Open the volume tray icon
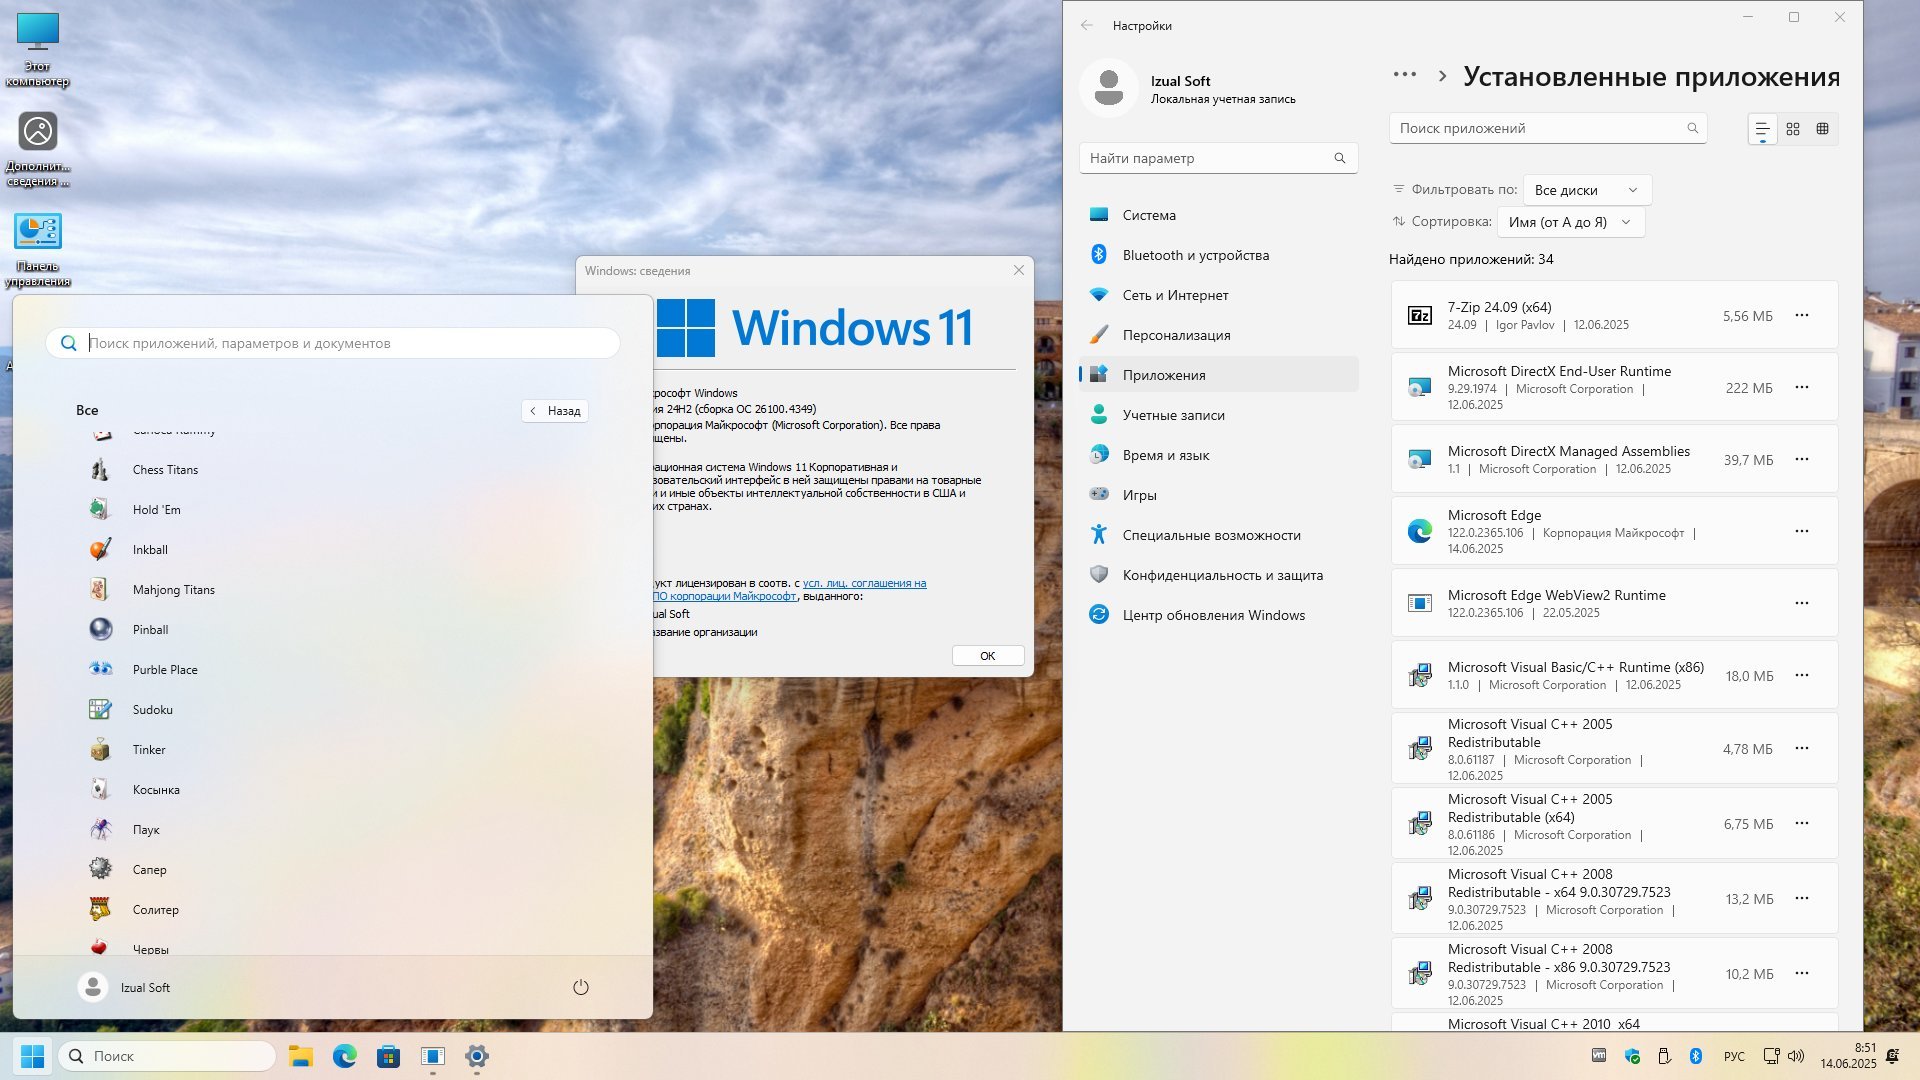This screenshot has height=1080, width=1920. (x=1796, y=1056)
